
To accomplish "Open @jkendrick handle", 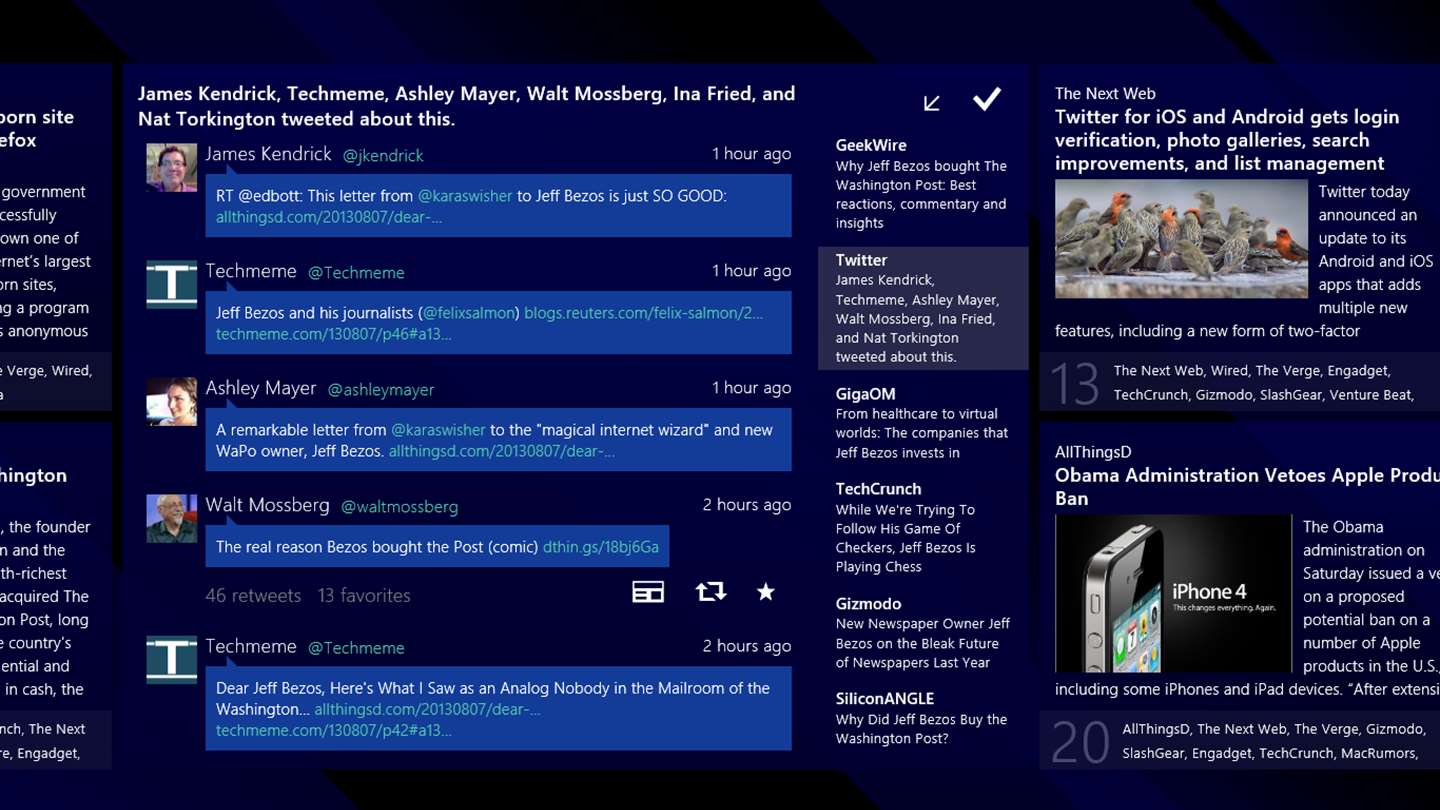I will click(x=383, y=156).
